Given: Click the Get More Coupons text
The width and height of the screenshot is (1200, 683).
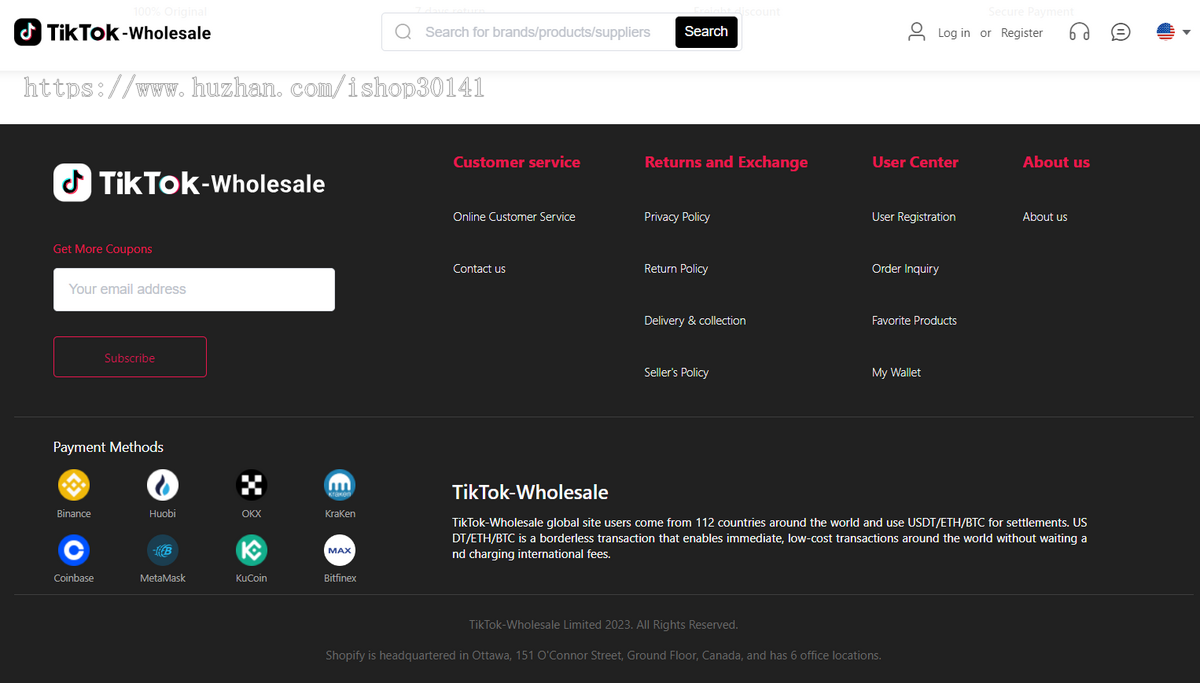Looking at the screenshot, I should click(x=103, y=249).
